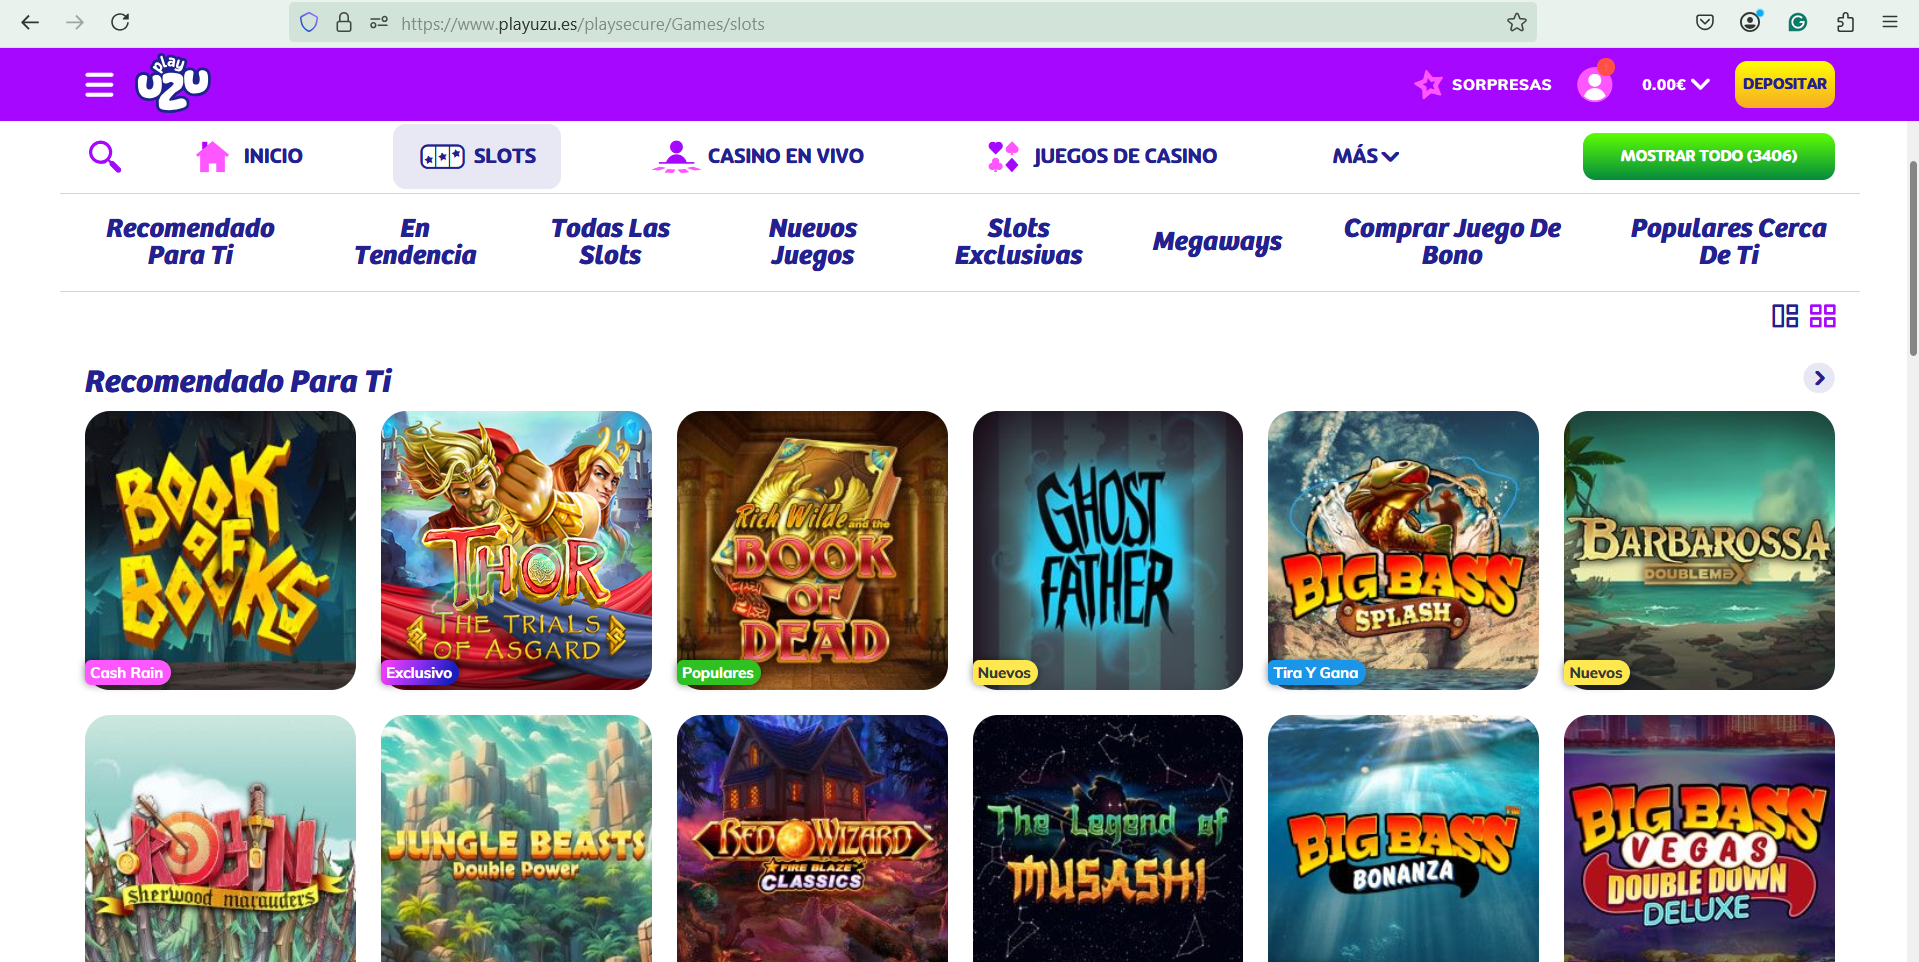Open the user profile avatar
Viewport: 1919px width, 962px height.
click(1595, 84)
